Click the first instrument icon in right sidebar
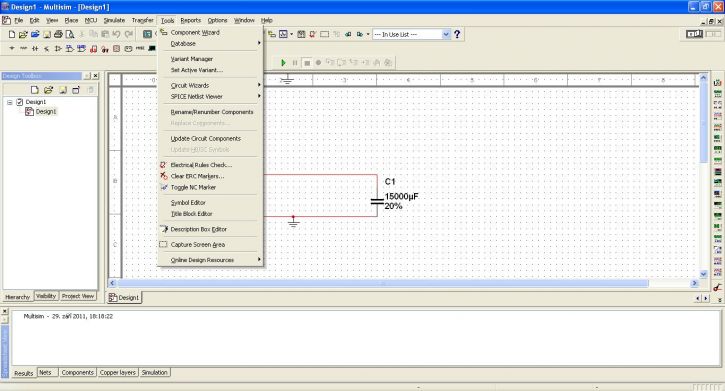The height and width of the screenshot is (391, 725). 718,83
